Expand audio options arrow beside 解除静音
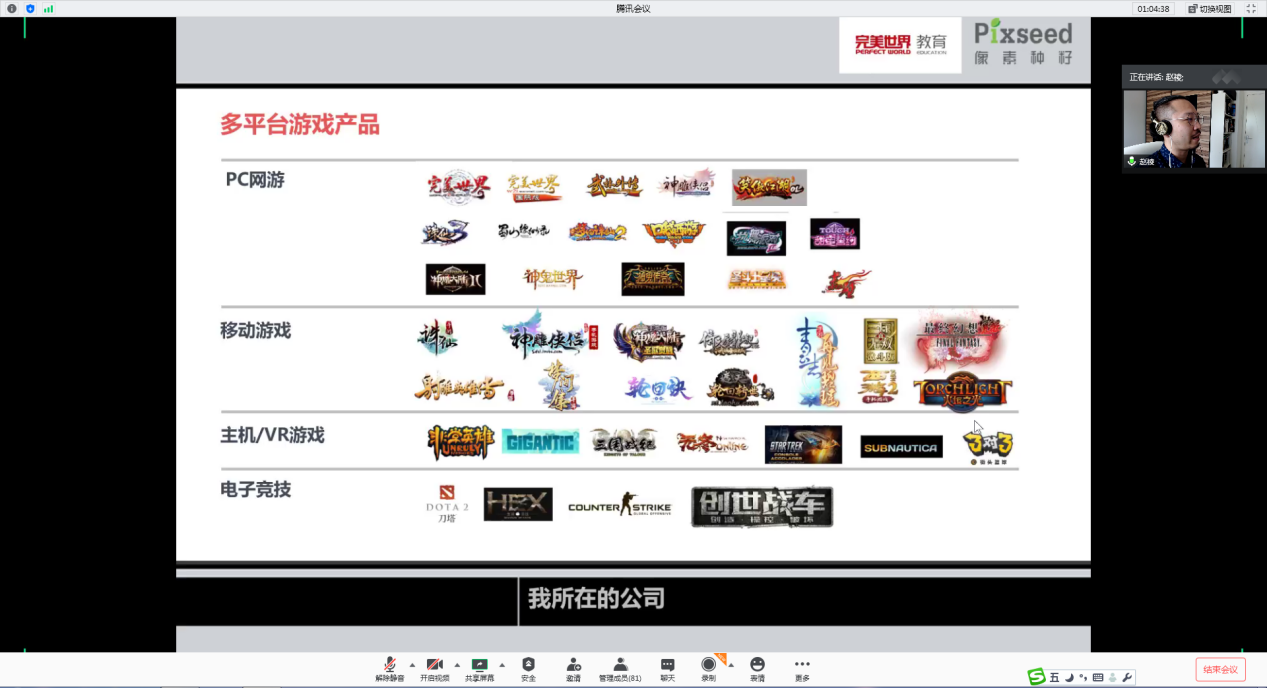 tap(412, 664)
